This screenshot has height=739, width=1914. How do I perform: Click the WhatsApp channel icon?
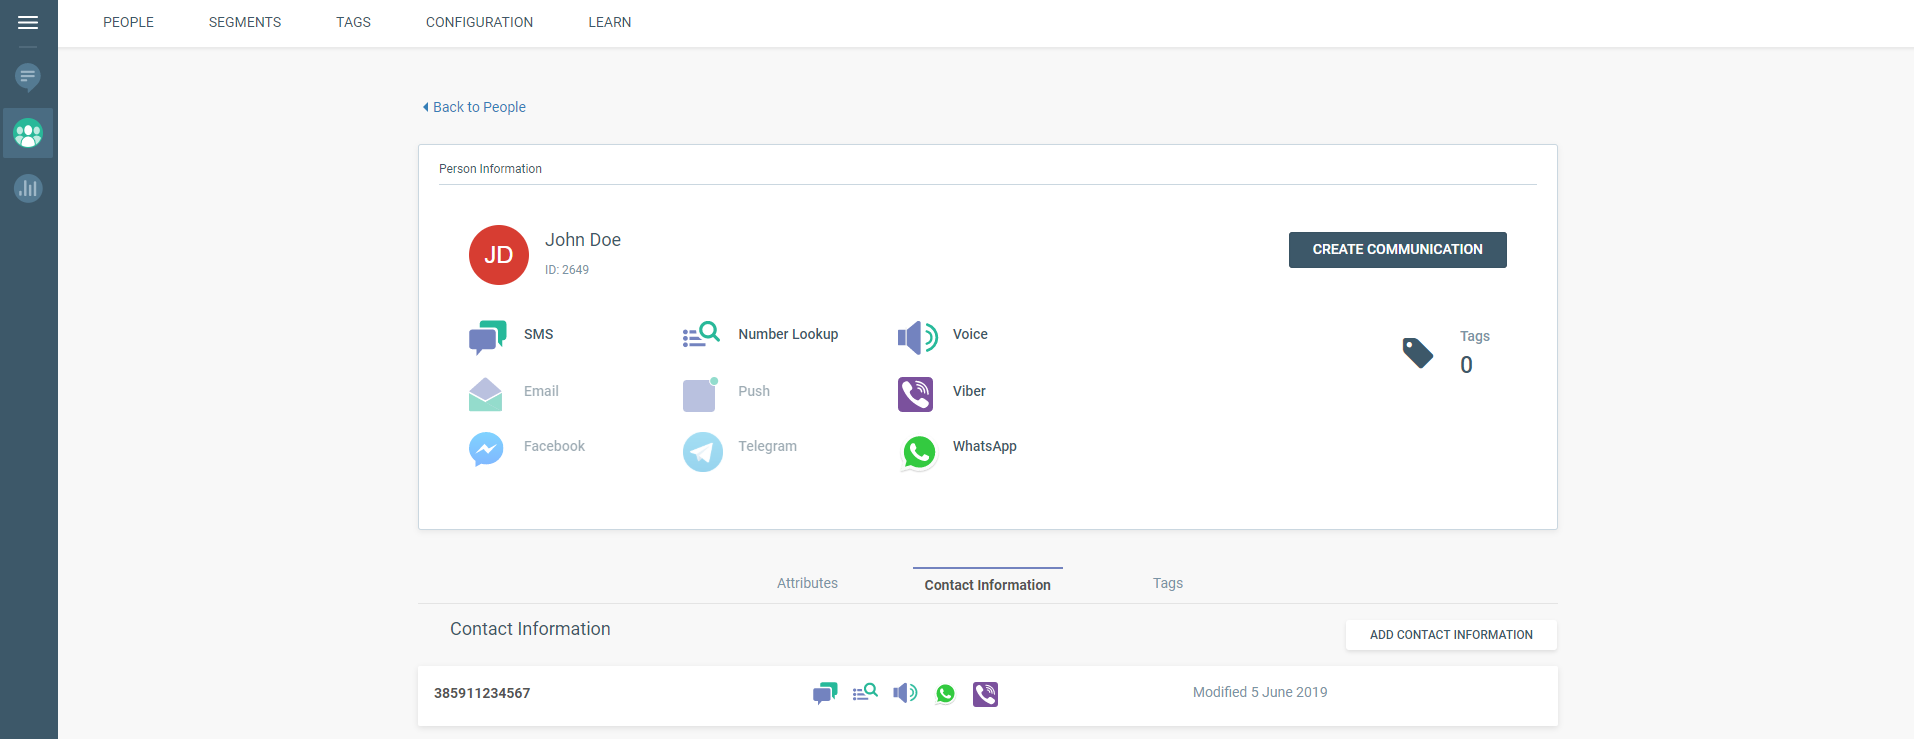pos(918,452)
